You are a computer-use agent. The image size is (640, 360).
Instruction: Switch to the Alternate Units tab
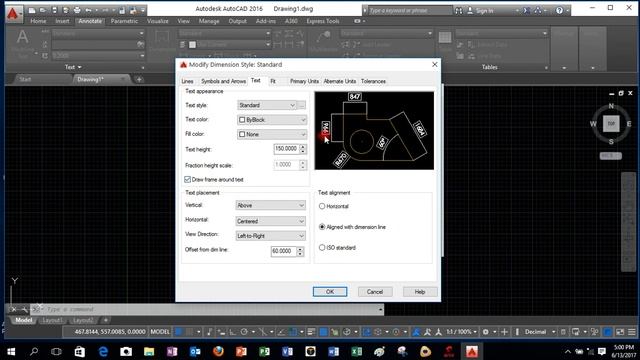(x=340, y=81)
